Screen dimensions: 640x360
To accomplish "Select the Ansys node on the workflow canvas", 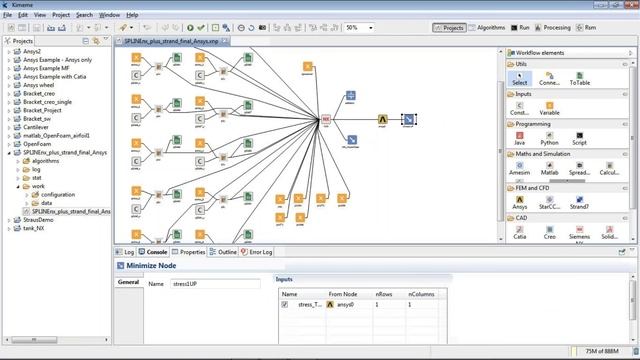I will coord(382,120).
